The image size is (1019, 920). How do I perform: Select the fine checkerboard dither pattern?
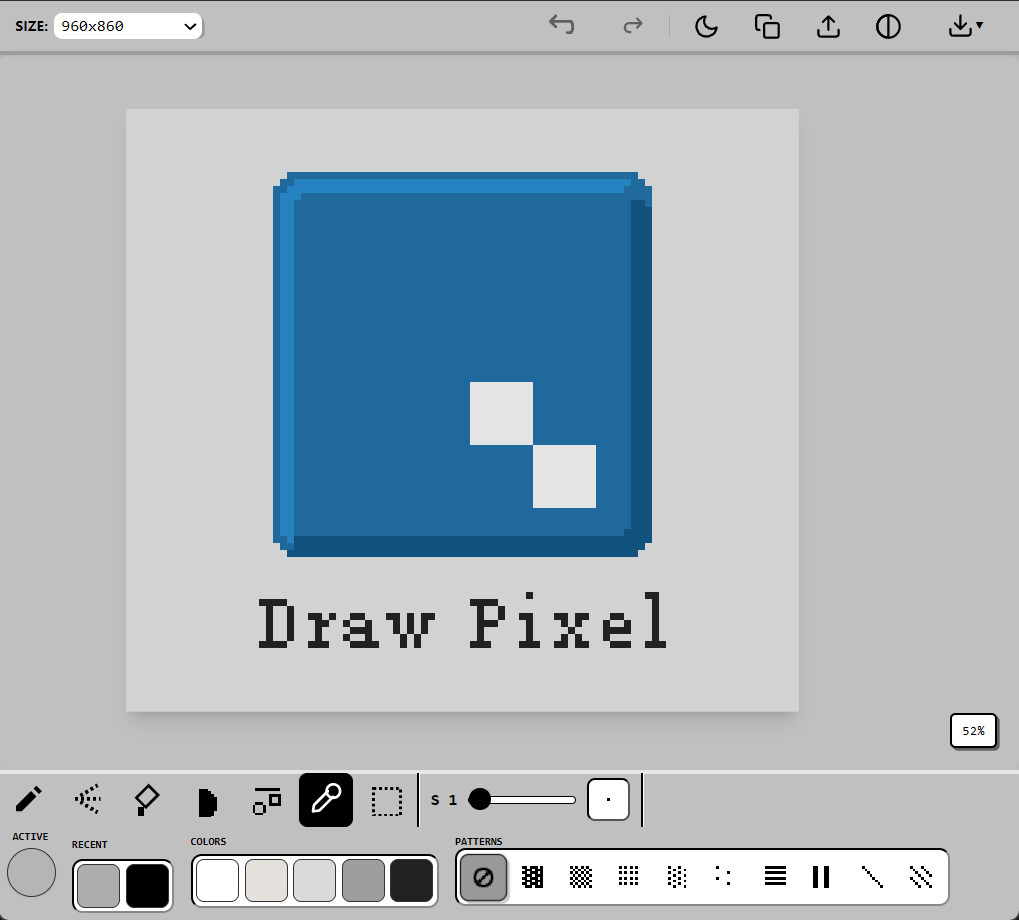pos(580,877)
